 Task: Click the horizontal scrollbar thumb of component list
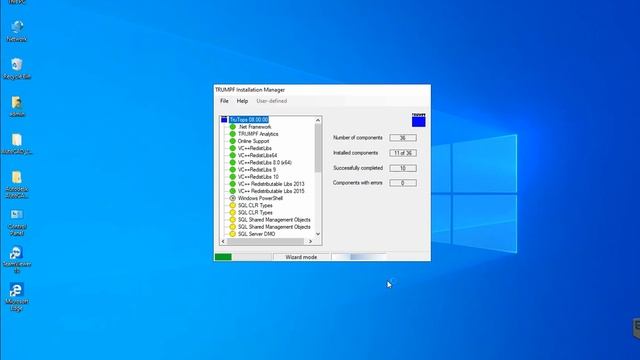265,242
